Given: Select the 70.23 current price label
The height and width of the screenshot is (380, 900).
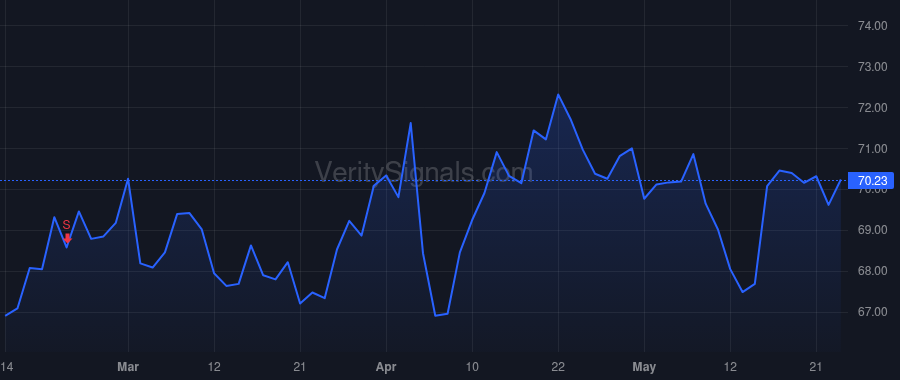Looking at the screenshot, I should 871,181.
